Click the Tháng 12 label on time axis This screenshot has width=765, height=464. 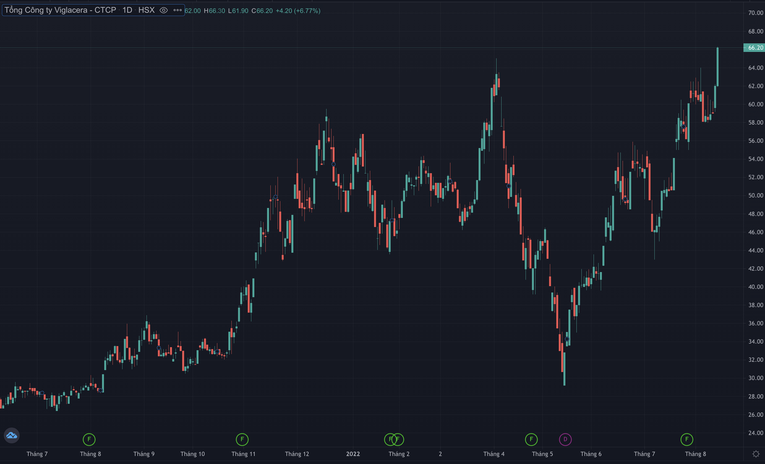[x=296, y=454]
